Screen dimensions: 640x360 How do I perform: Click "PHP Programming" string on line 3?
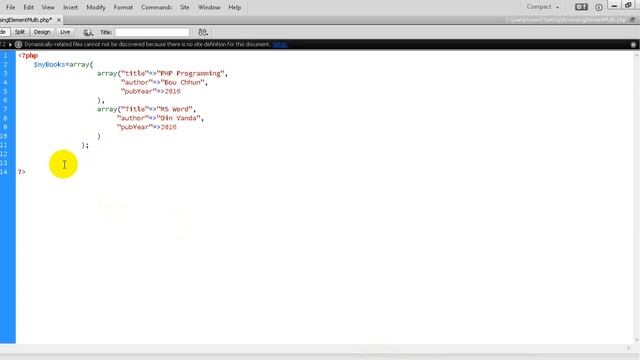[x=191, y=73]
